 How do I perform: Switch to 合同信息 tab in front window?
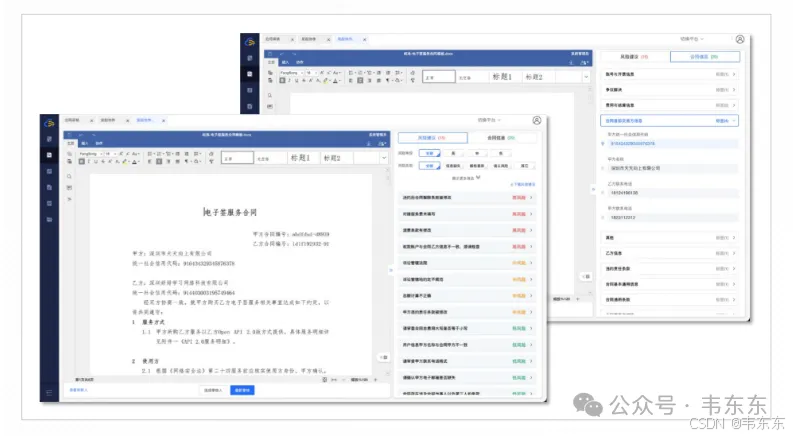pos(502,138)
